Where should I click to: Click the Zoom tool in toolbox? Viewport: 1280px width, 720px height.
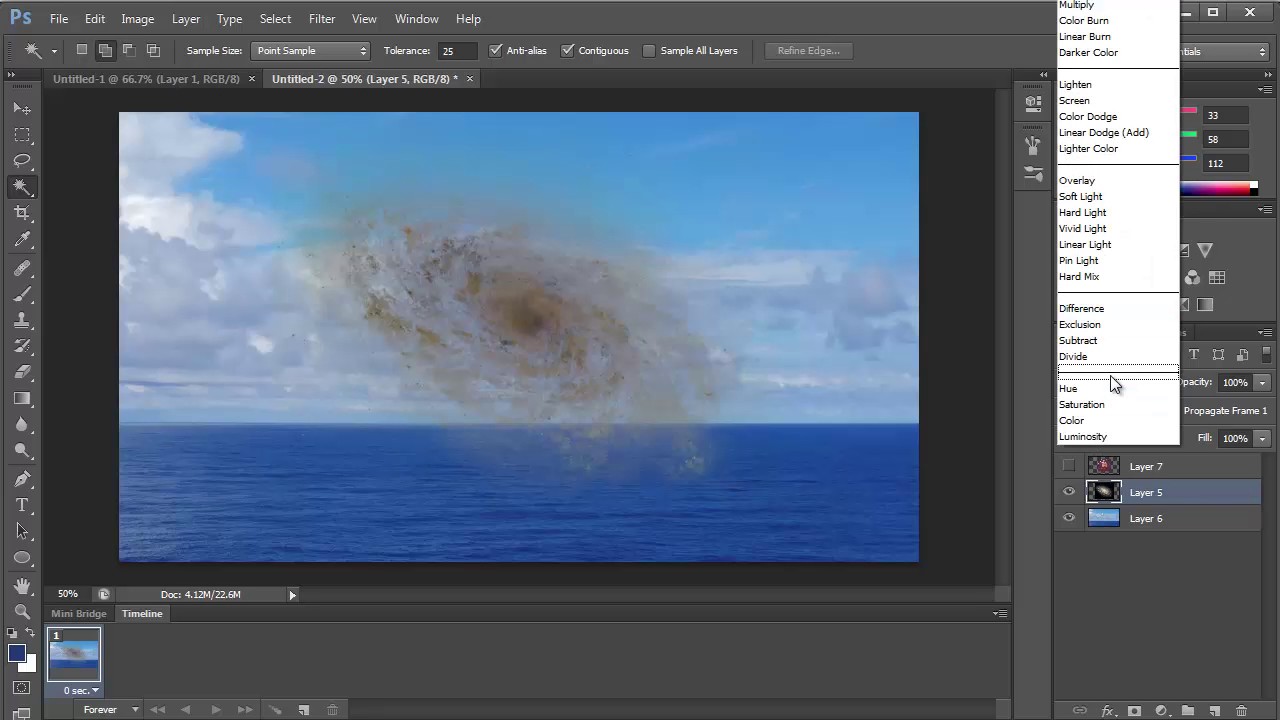pos(22,611)
